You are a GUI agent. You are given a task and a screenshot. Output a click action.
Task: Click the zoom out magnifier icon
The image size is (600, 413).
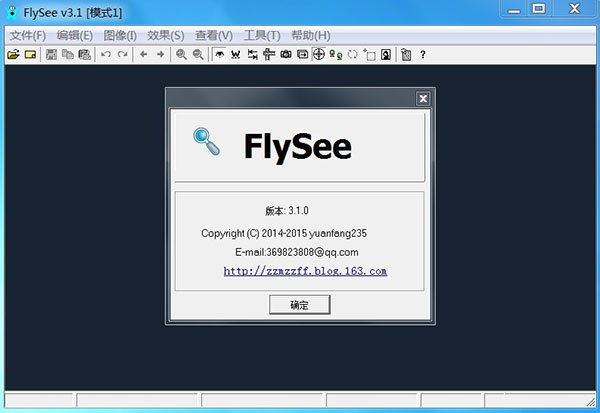point(198,55)
